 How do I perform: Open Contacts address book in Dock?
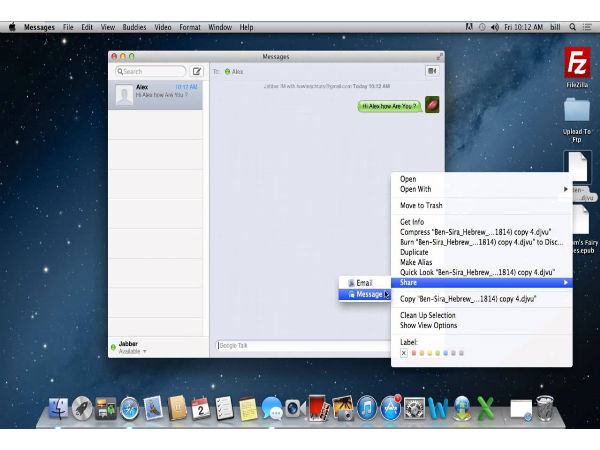point(177,408)
